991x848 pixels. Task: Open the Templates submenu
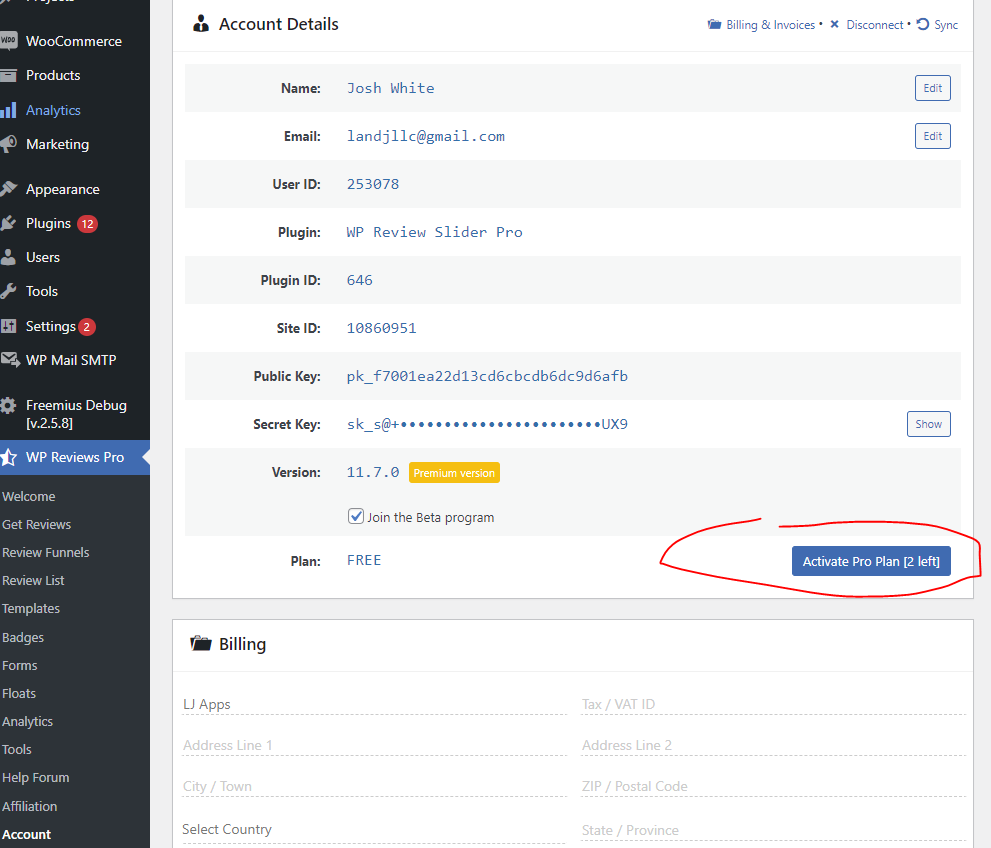(31, 609)
